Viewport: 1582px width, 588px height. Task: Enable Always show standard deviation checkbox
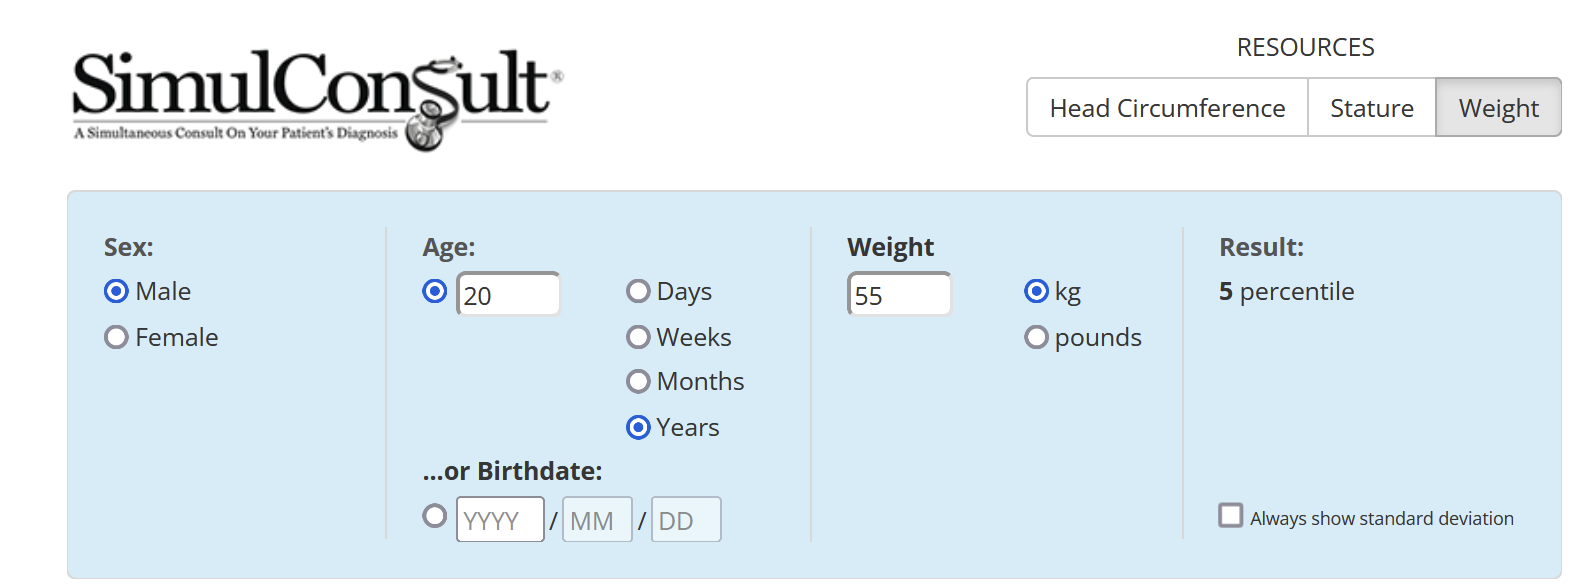tap(1231, 515)
